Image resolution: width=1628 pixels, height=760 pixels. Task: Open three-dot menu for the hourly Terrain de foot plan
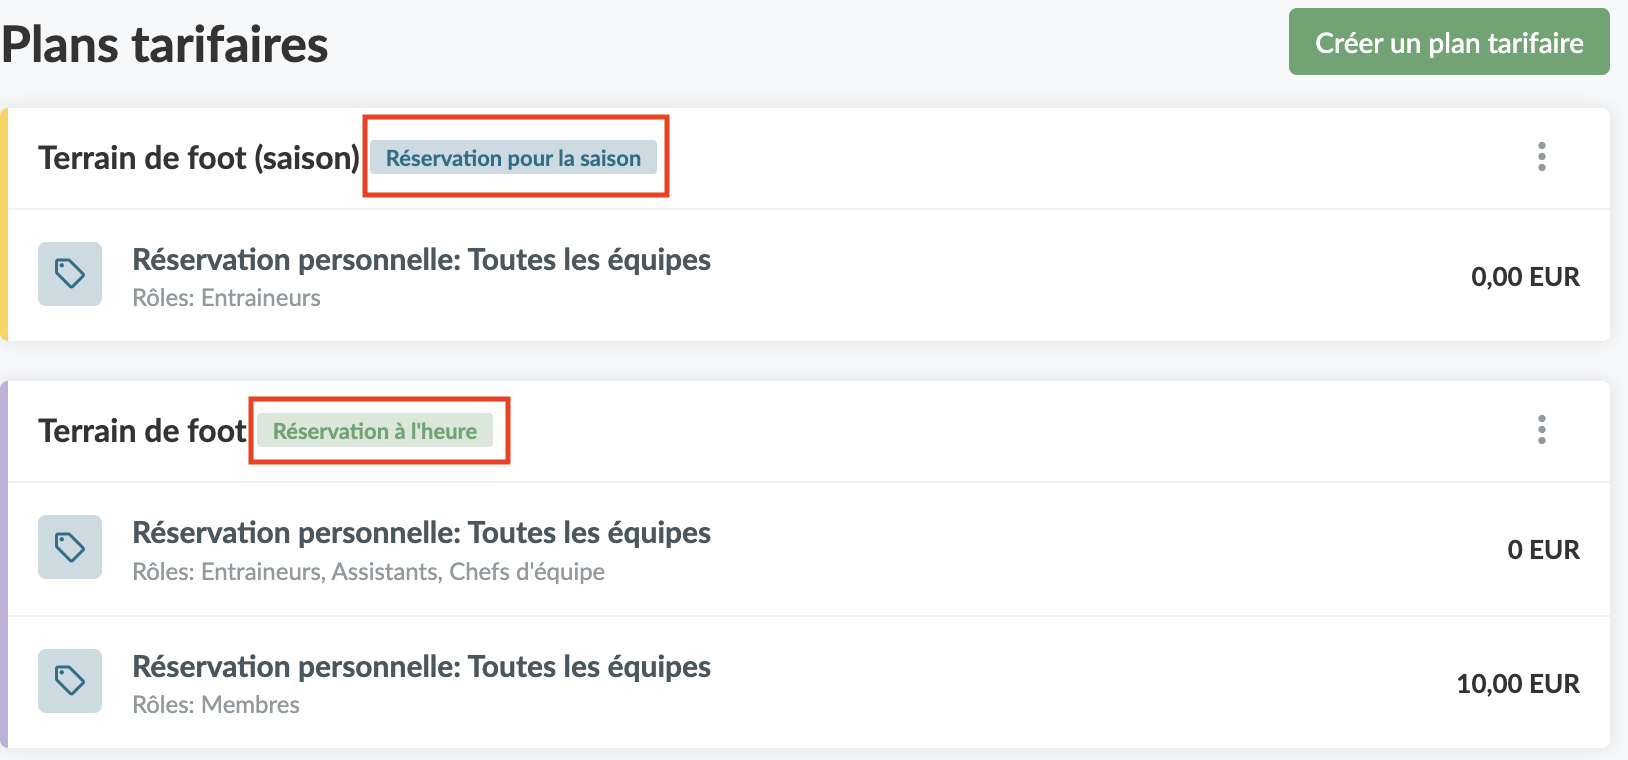coord(1541,430)
